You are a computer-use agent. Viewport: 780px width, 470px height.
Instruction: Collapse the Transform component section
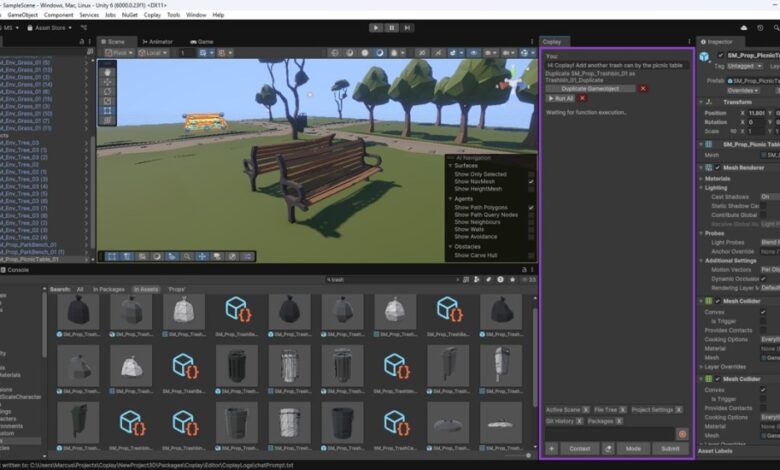pyautogui.click(x=702, y=102)
